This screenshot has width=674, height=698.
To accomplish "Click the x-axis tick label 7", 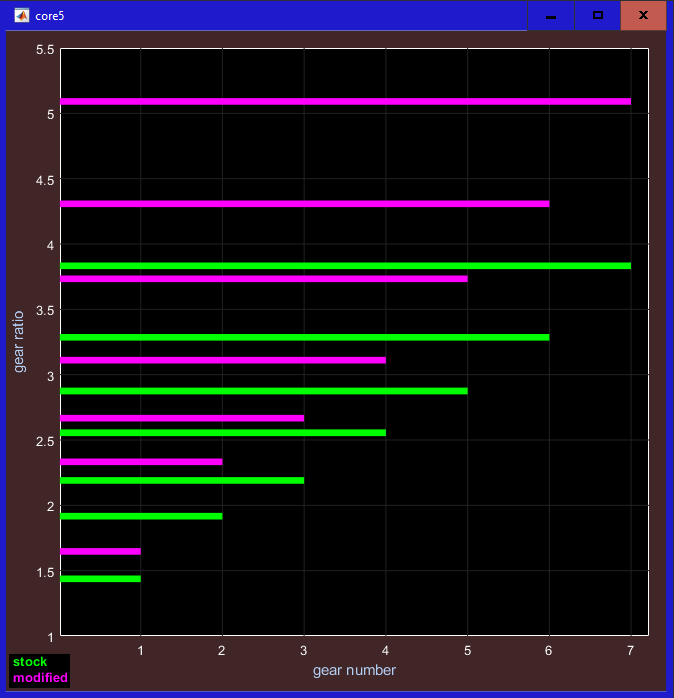I will pos(631,650).
